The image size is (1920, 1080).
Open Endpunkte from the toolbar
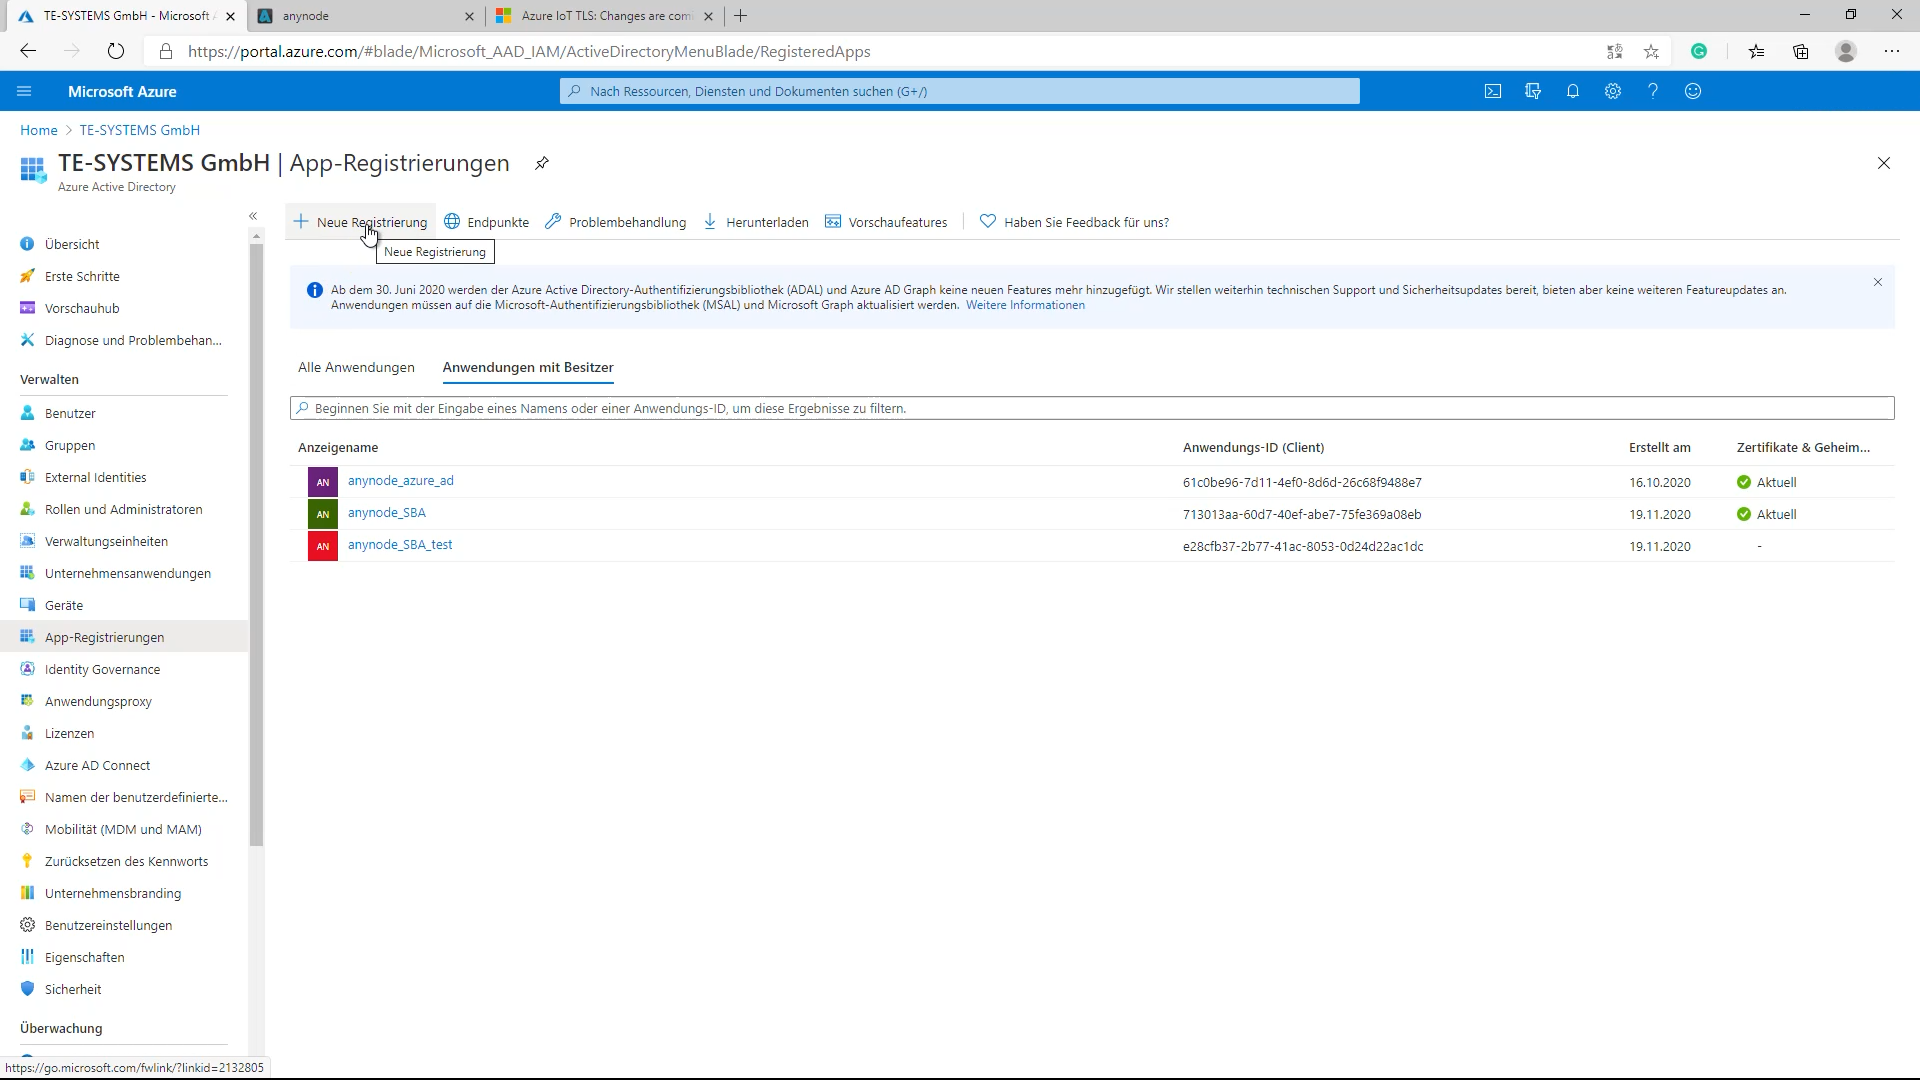tap(487, 222)
